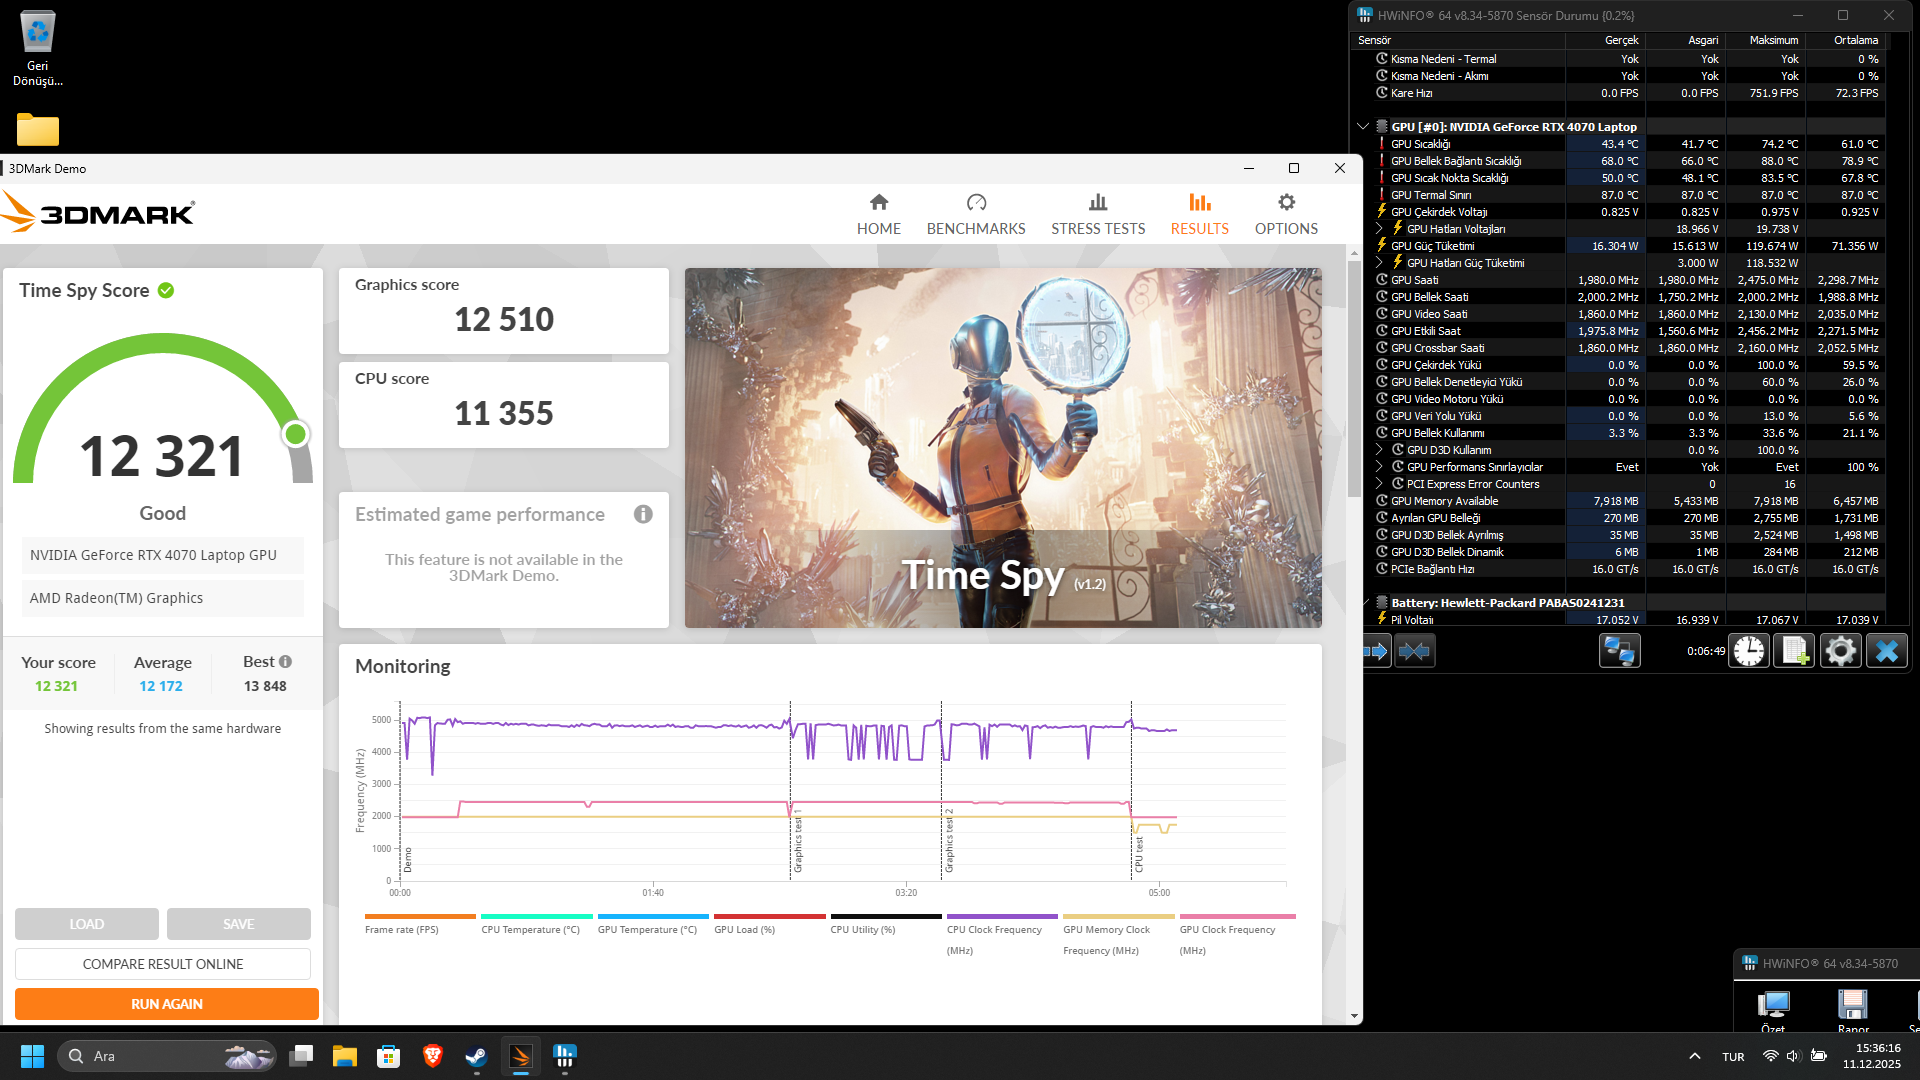Viewport: 1920px width, 1080px height.
Task: Open the OPTIONS tab
Action: click(x=1287, y=214)
